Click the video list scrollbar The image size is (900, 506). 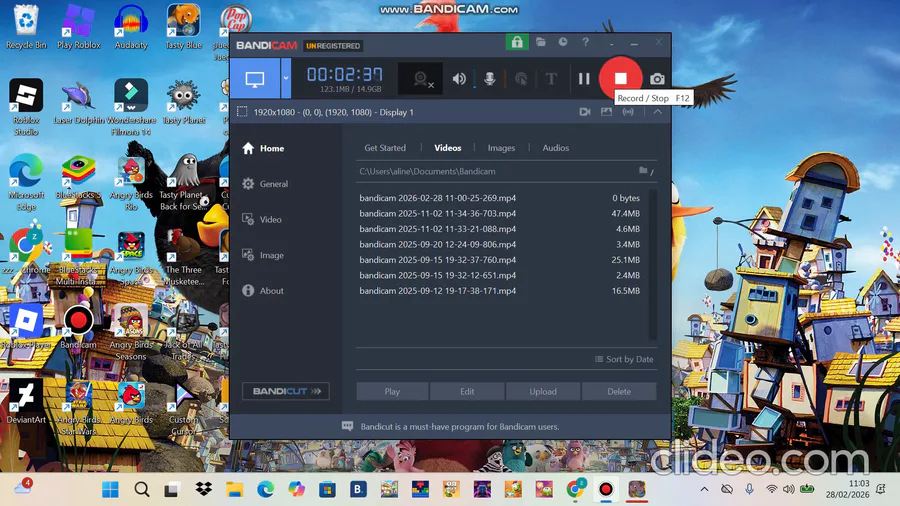(653, 264)
